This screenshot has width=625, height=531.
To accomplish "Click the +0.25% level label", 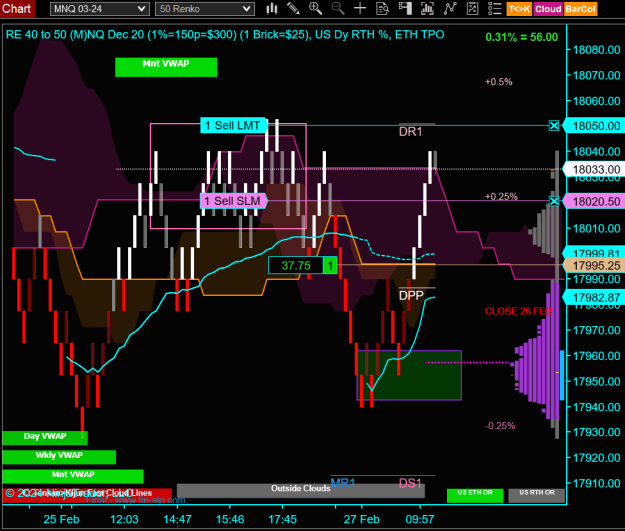I will (501, 196).
